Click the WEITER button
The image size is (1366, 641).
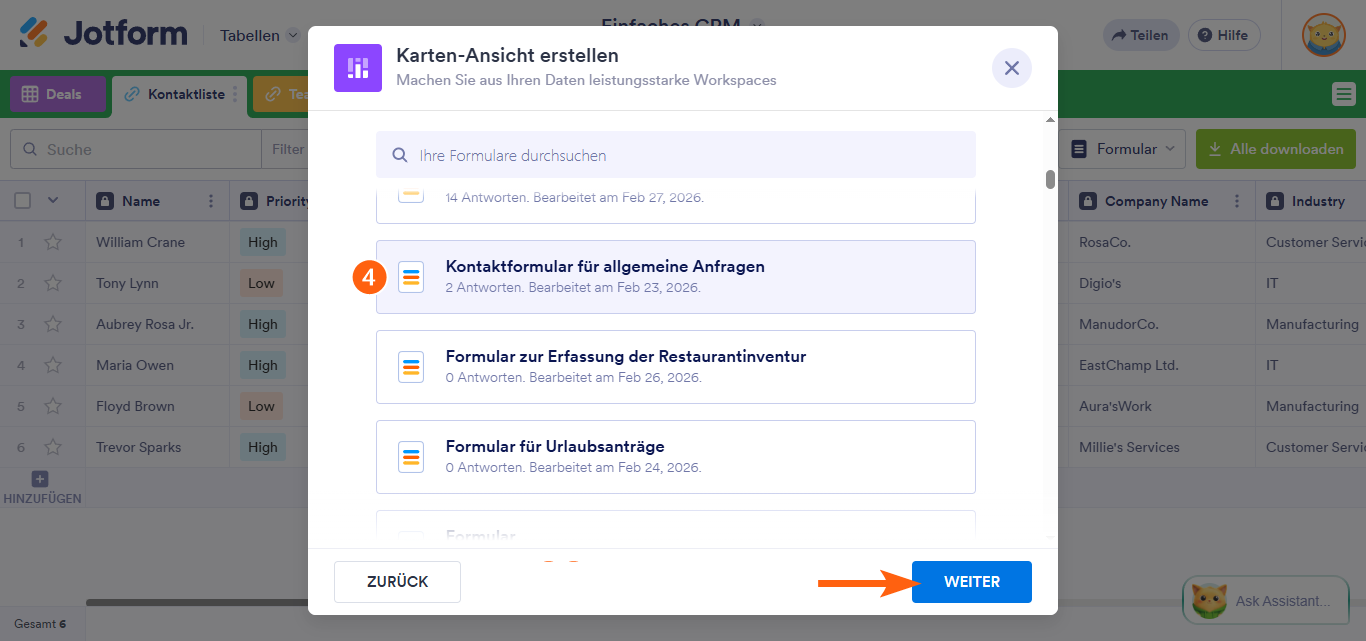[x=971, y=581]
